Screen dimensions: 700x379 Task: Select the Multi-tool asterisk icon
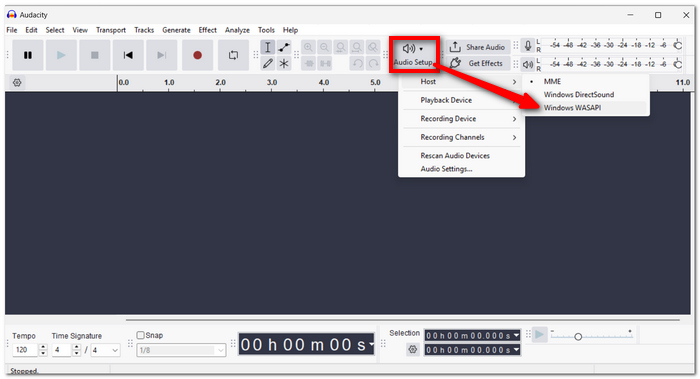[284, 63]
